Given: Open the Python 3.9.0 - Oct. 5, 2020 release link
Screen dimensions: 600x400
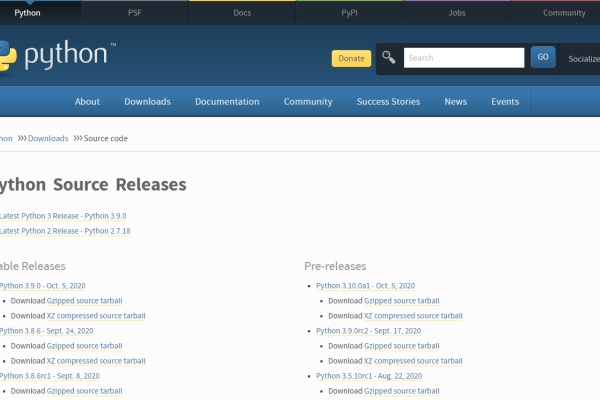Looking at the screenshot, I should 42,286.
